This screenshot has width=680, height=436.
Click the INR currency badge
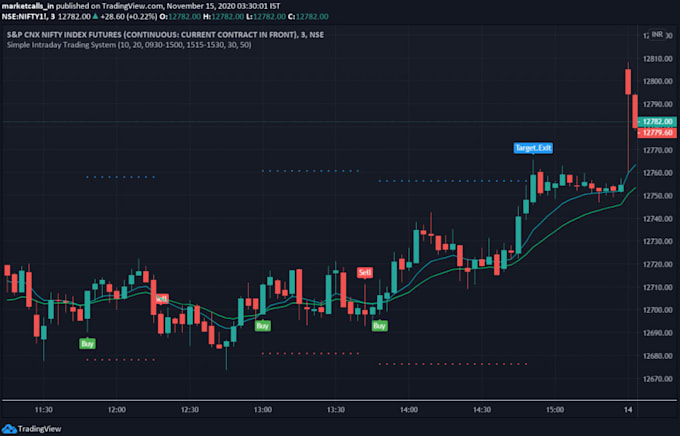[657, 34]
